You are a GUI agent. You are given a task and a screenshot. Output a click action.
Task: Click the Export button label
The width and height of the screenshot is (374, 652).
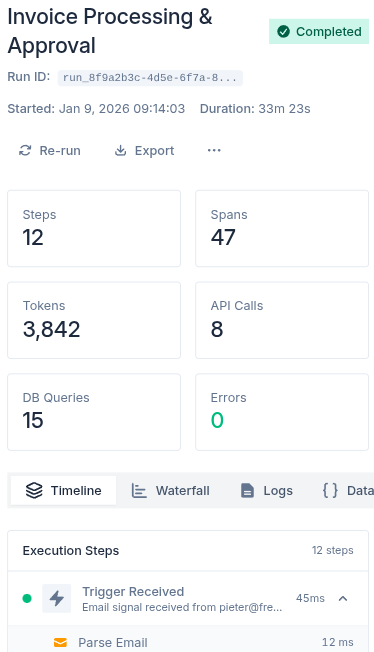154,151
